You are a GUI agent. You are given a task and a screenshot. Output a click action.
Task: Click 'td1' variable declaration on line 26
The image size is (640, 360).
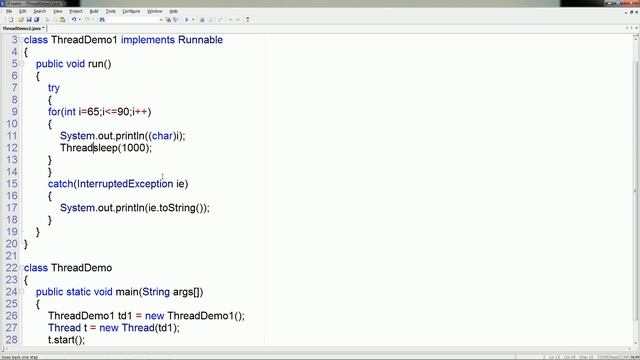(x=125, y=316)
